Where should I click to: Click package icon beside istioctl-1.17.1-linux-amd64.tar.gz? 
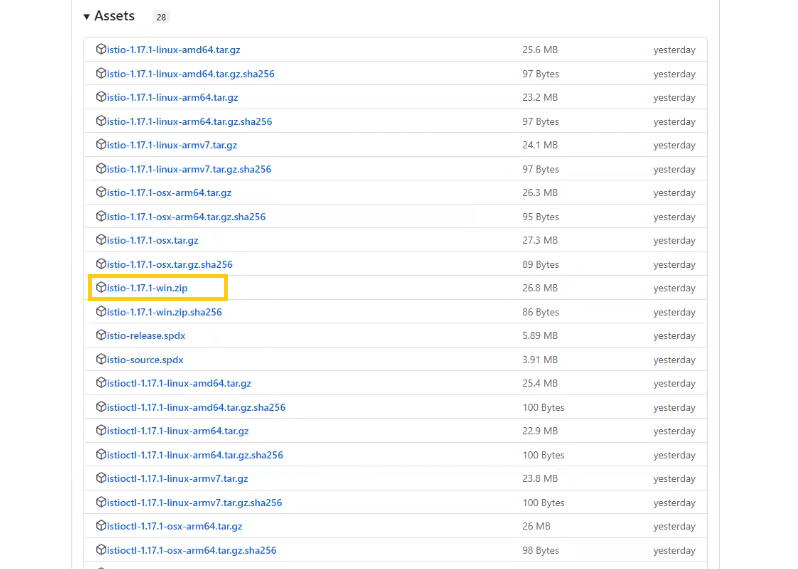click(x=101, y=383)
